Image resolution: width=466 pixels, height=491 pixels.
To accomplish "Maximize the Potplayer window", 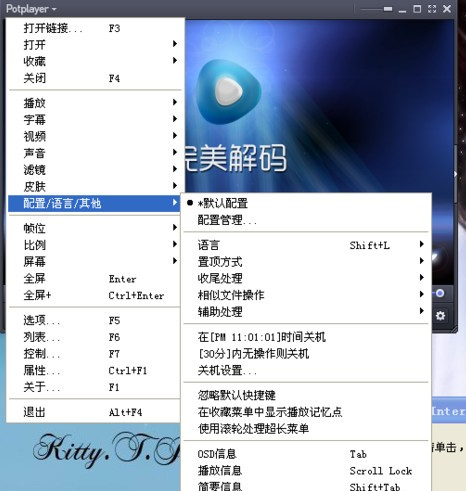I will click(417, 9).
